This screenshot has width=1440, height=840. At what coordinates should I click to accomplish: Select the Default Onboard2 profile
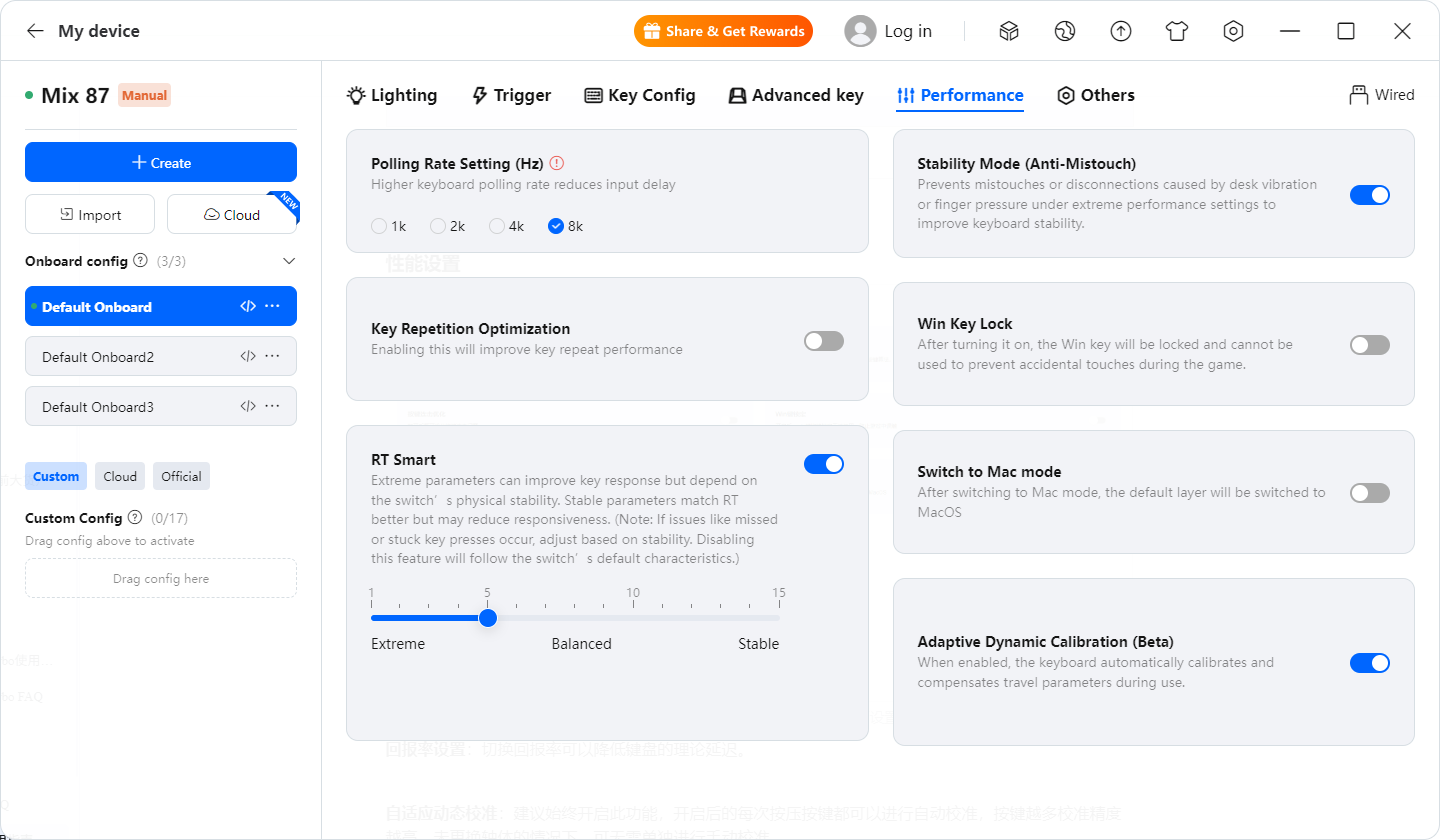click(x=161, y=356)
